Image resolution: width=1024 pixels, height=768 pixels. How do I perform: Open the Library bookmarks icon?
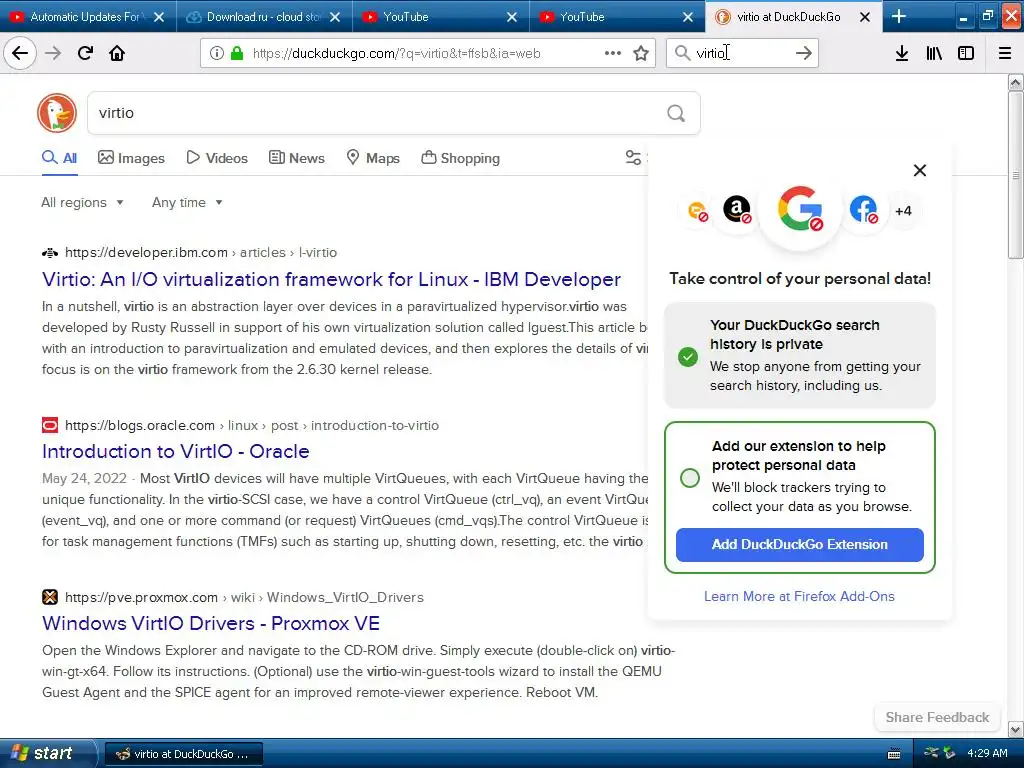pyautogui.click(x=934, y=53)
